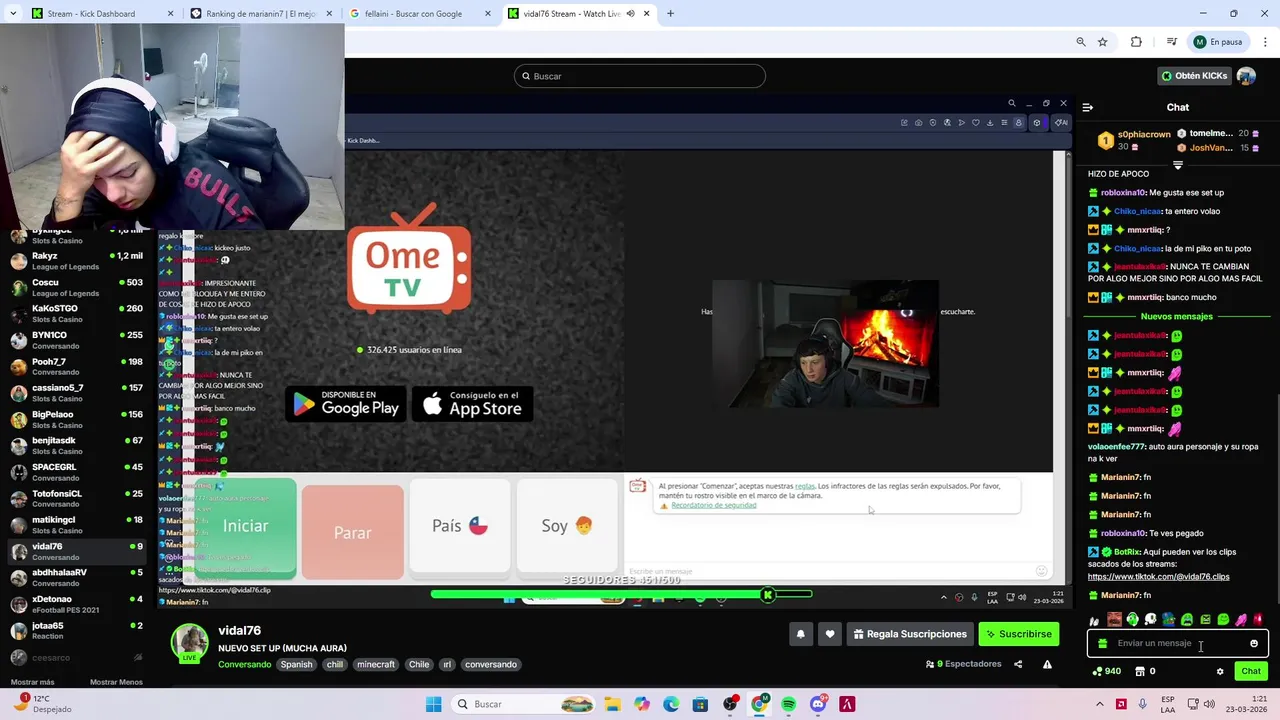Image resolution: width=1280 pixels, height=720 pixels.
Task: Click the Obtén KICKs button
Action: click(x=1194, y=76)
